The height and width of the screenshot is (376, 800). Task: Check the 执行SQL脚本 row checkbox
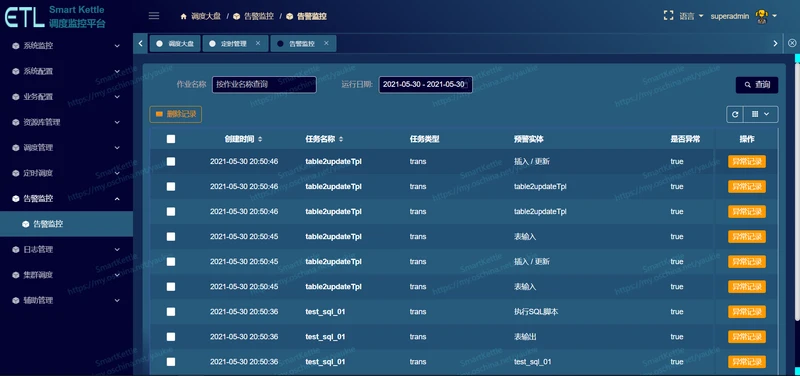pos(171,312)
